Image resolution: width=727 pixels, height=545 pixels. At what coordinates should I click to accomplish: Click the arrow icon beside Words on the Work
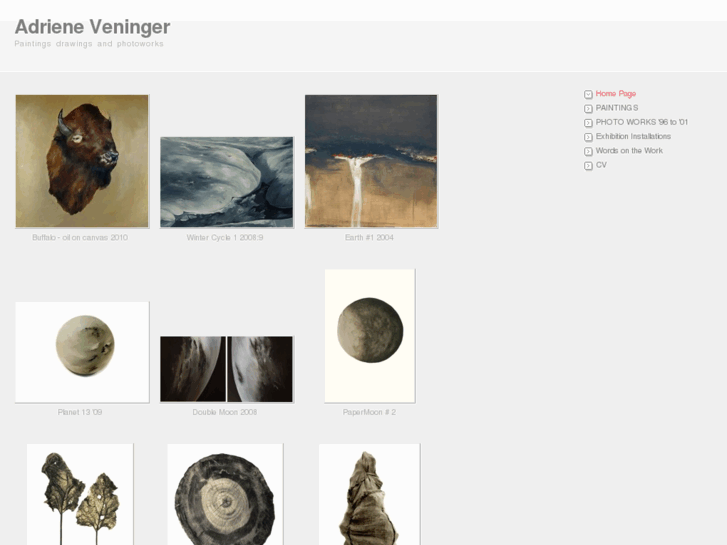pos(588,152)
